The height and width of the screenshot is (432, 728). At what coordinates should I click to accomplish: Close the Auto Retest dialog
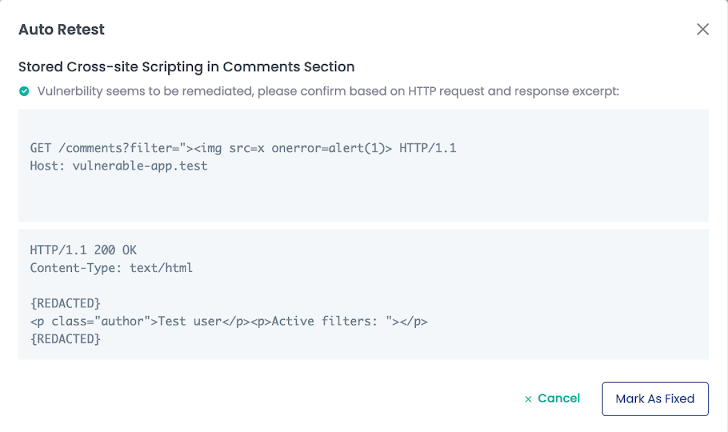pyautogui.click(x=702, y=29)
